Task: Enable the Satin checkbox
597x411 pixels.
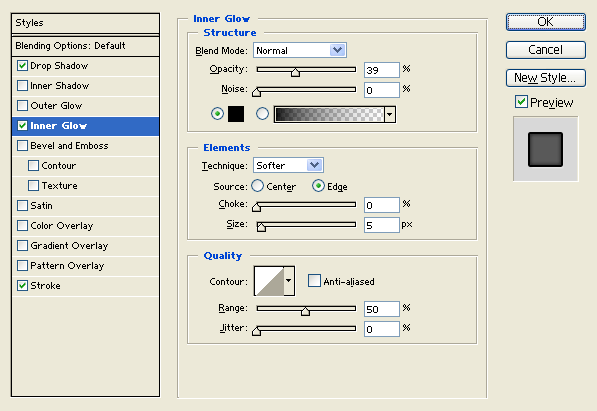Action: point(22,206)
